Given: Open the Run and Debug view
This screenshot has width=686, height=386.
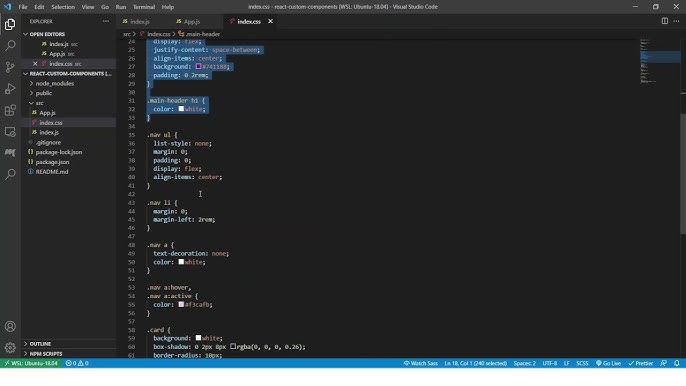Looking at the screenshot, I should [10, 88].
